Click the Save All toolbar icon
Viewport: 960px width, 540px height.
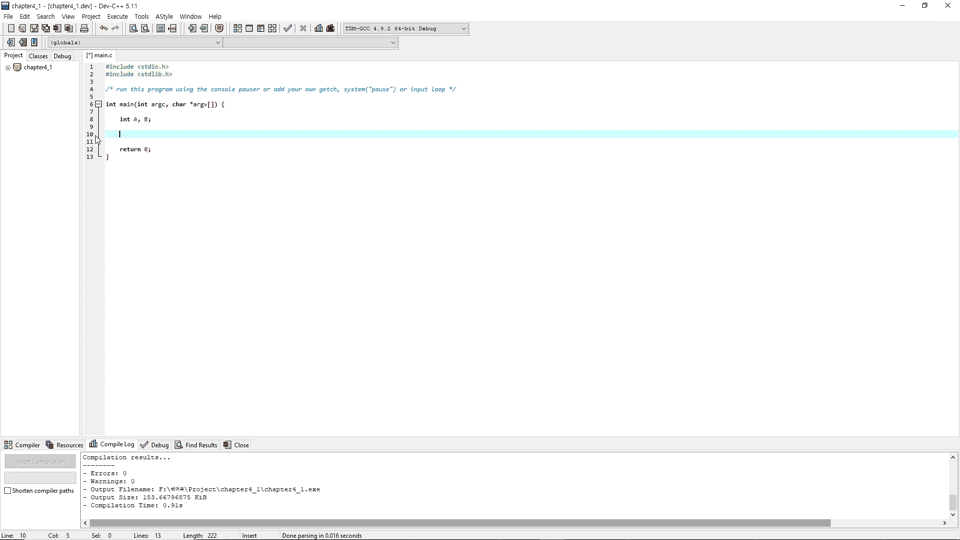point(45,28)
